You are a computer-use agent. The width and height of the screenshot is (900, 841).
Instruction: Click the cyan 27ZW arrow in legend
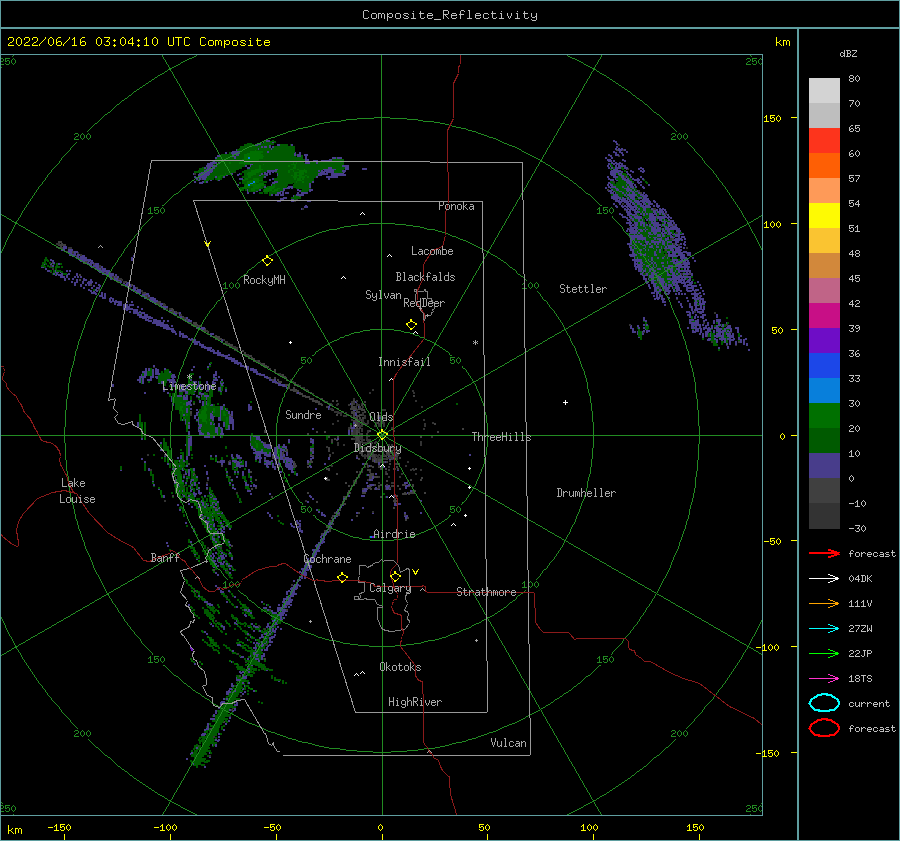click(x=824, y=629)
